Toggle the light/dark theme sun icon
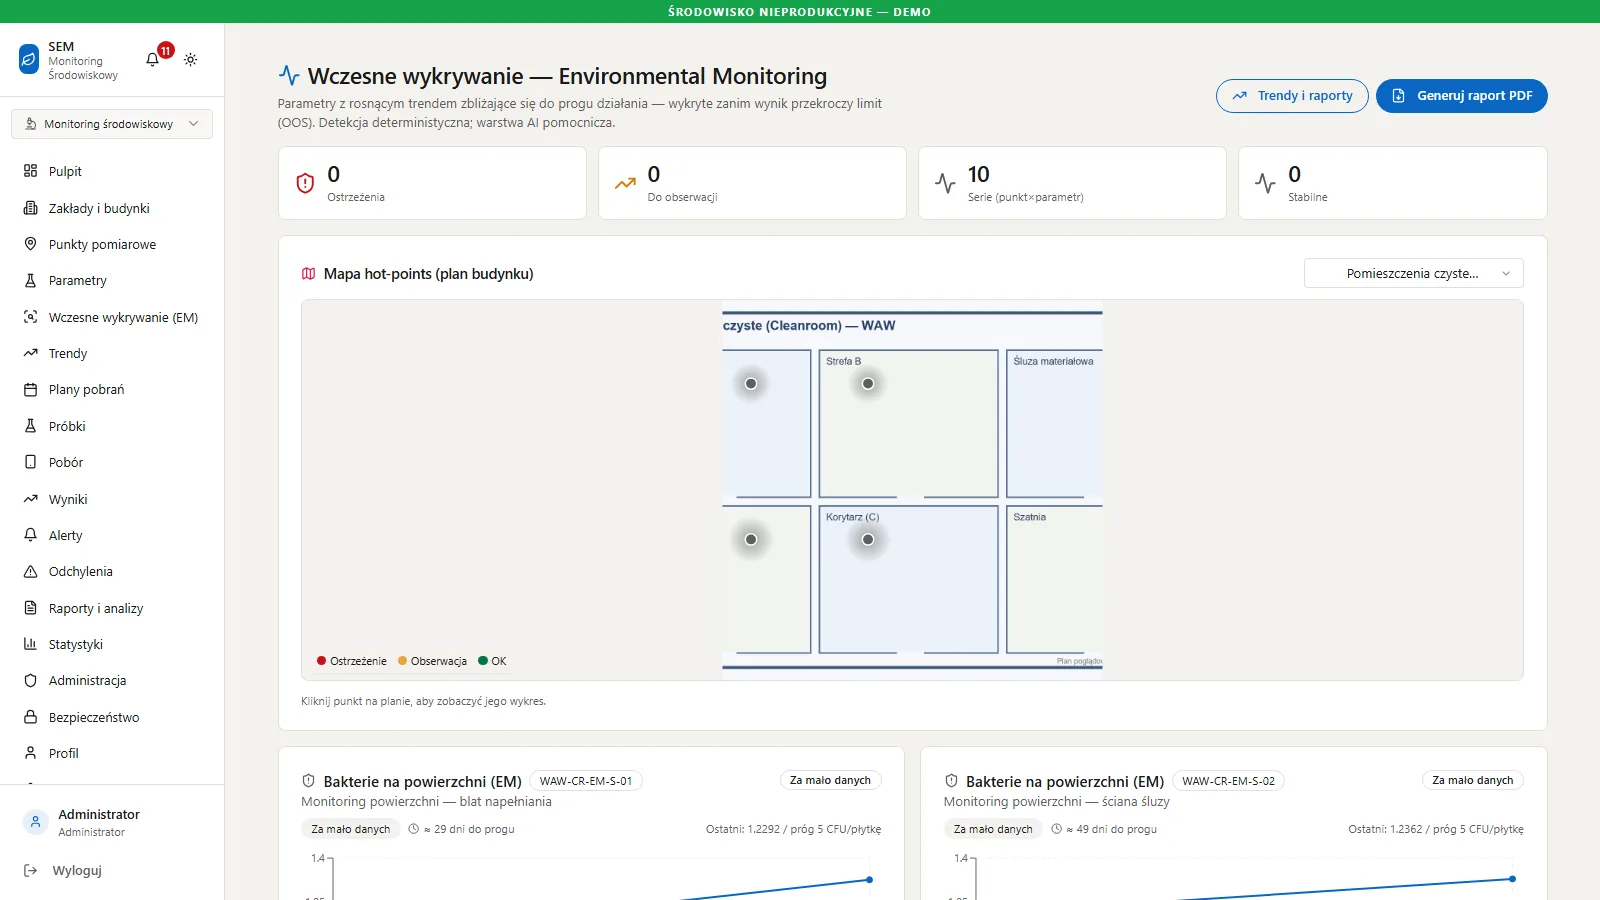The height and width of the screenshot is (900, 1600). [190, 60]
